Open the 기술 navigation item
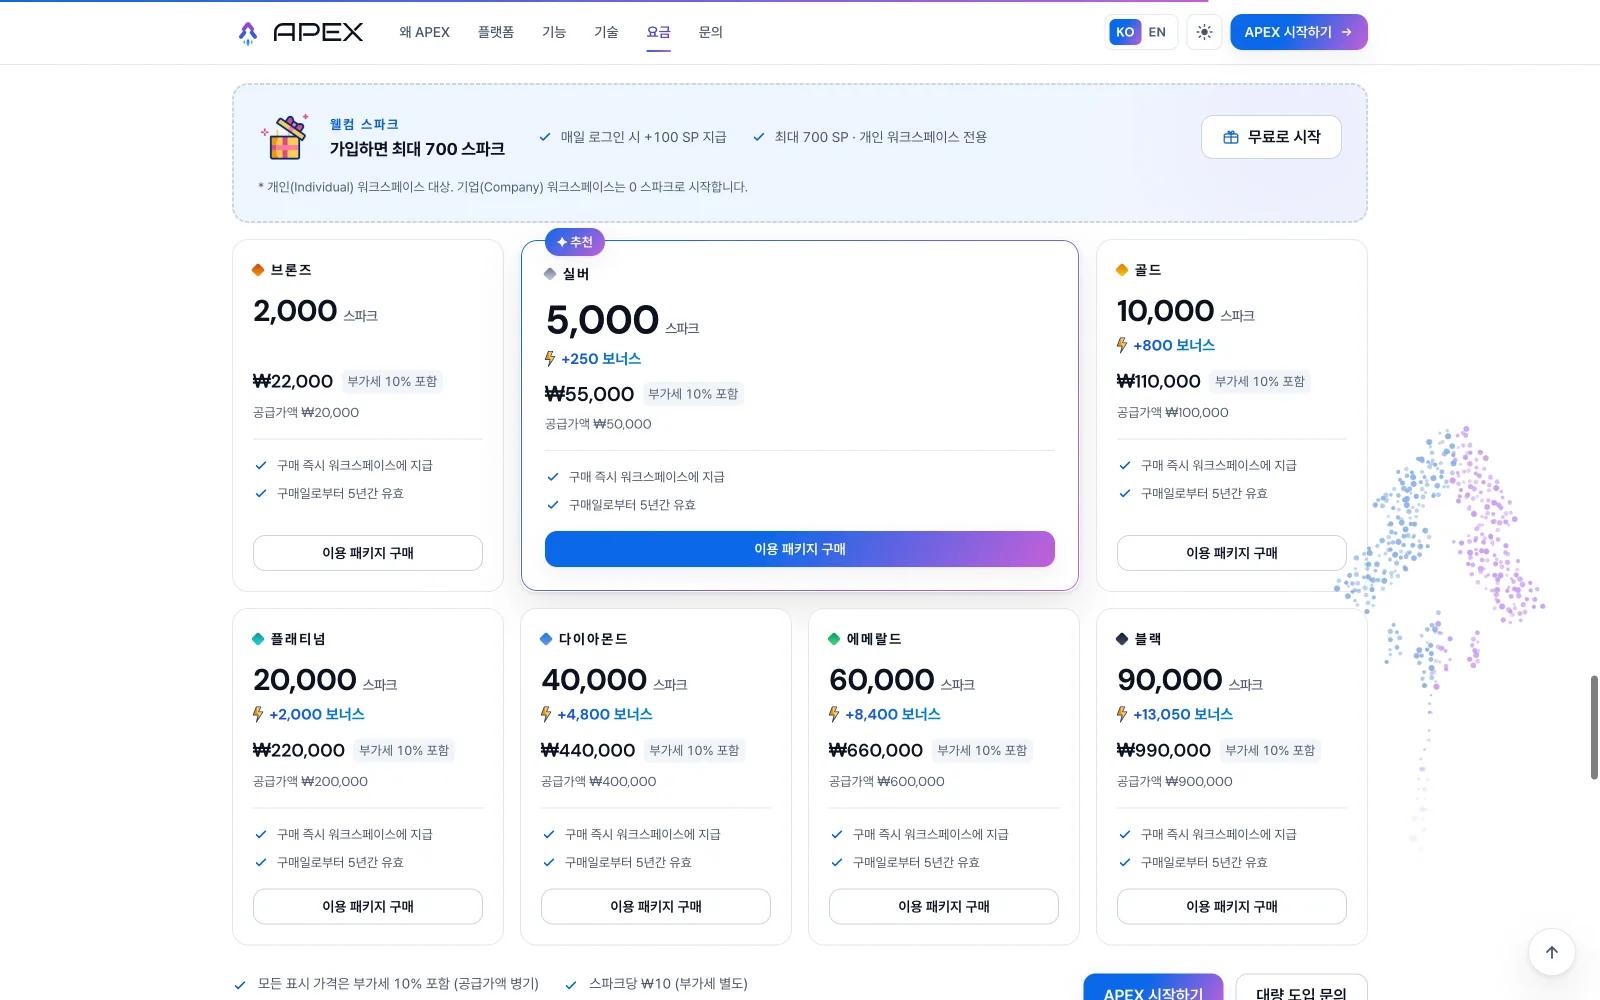 coord(606,32)
